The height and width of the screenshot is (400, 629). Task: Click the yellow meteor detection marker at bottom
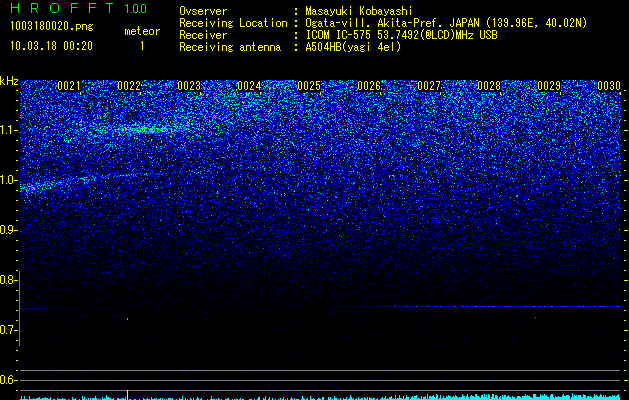[128, 395]
